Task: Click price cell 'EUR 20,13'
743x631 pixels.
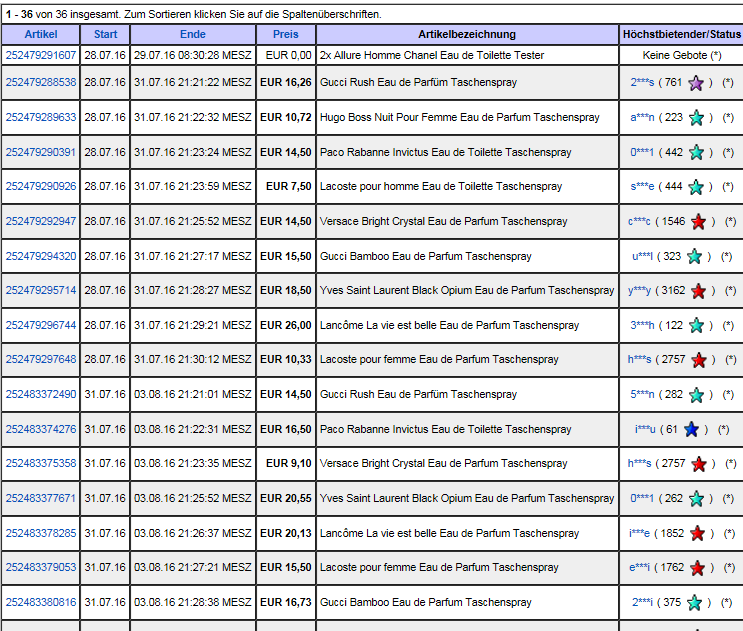Action: [x=286, y=533]
